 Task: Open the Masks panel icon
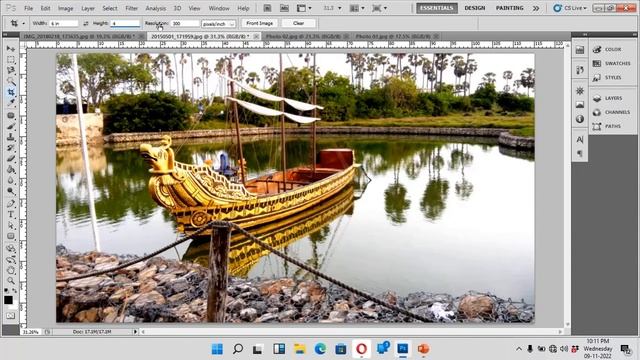580,105
